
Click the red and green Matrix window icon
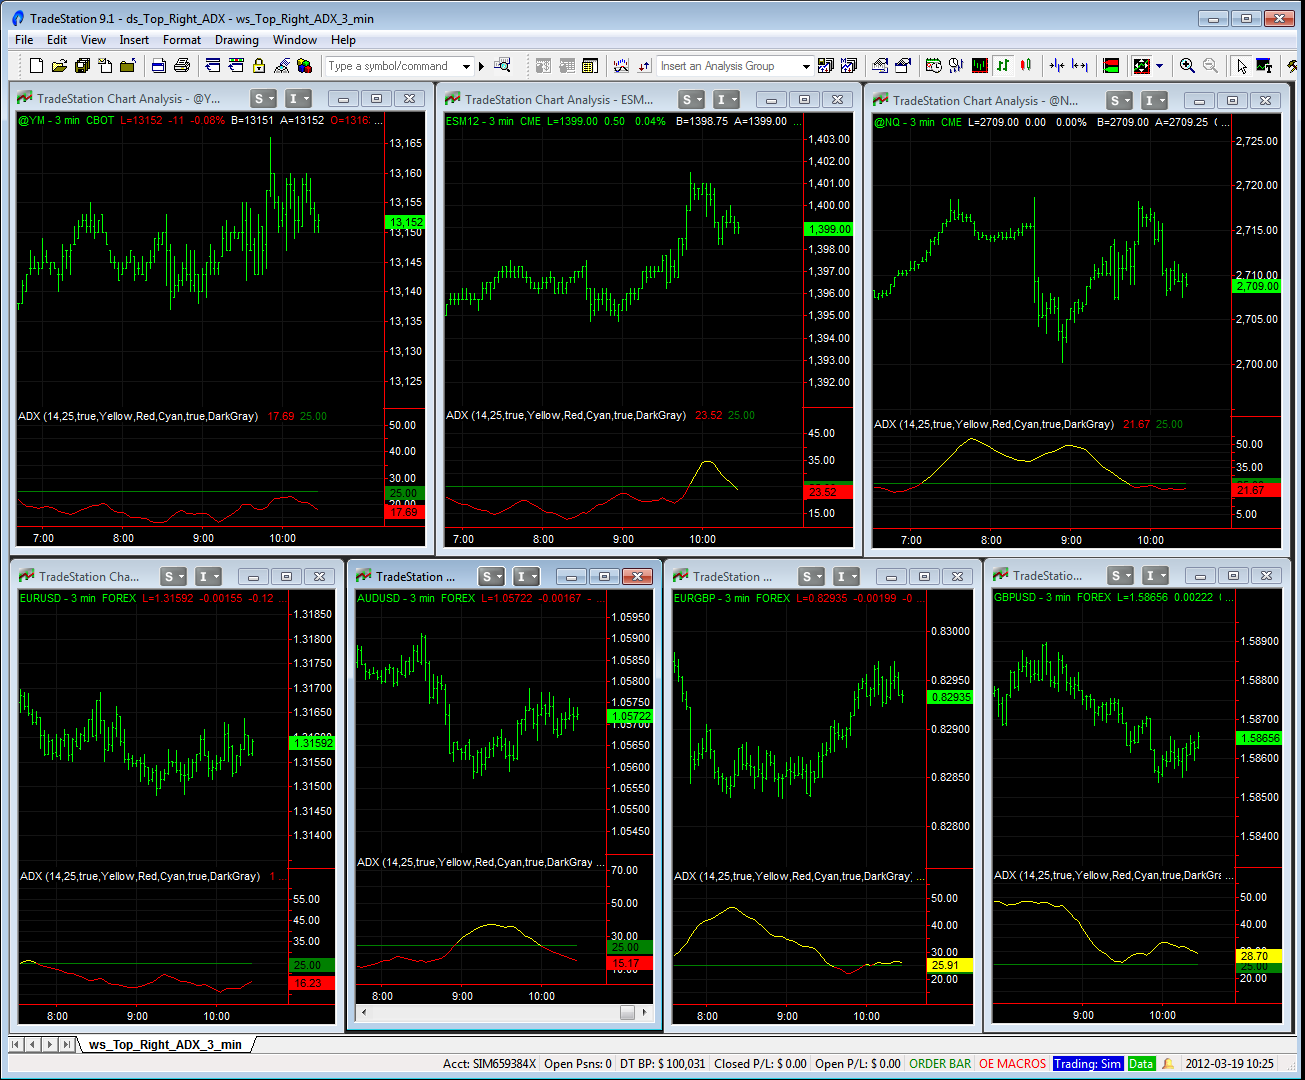click(x=1111, y=66)
